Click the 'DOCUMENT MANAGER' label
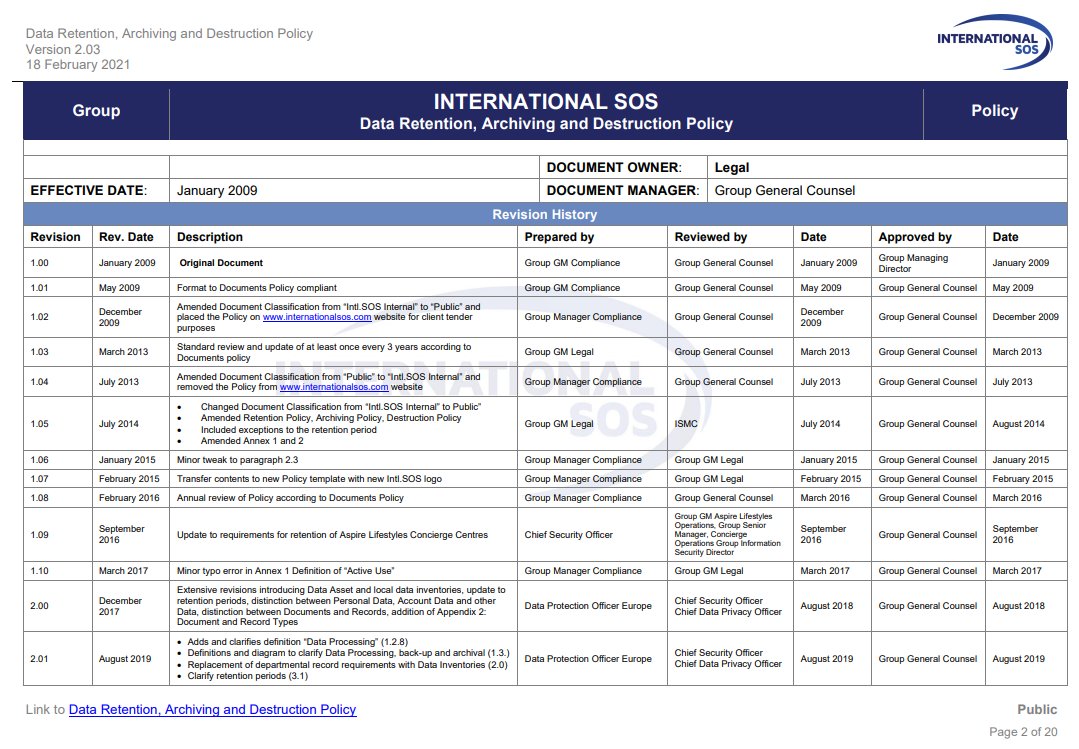1079x749 pixels. pos(621,190)
